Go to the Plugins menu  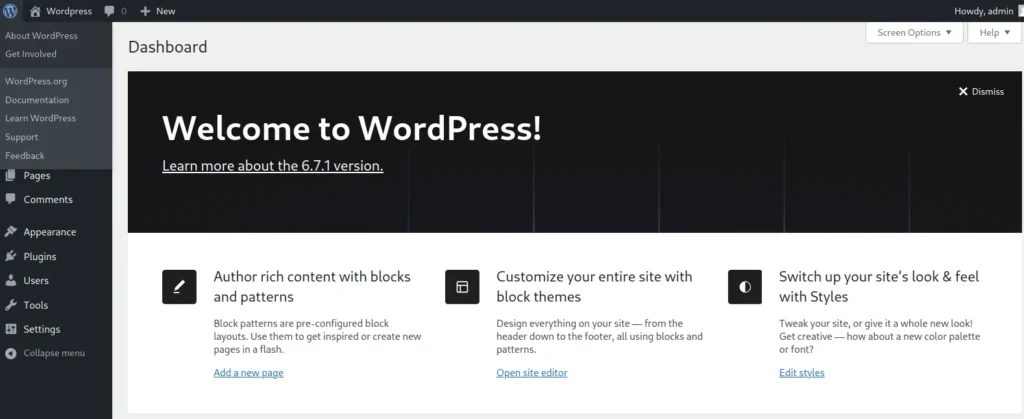tap(40, 256)
